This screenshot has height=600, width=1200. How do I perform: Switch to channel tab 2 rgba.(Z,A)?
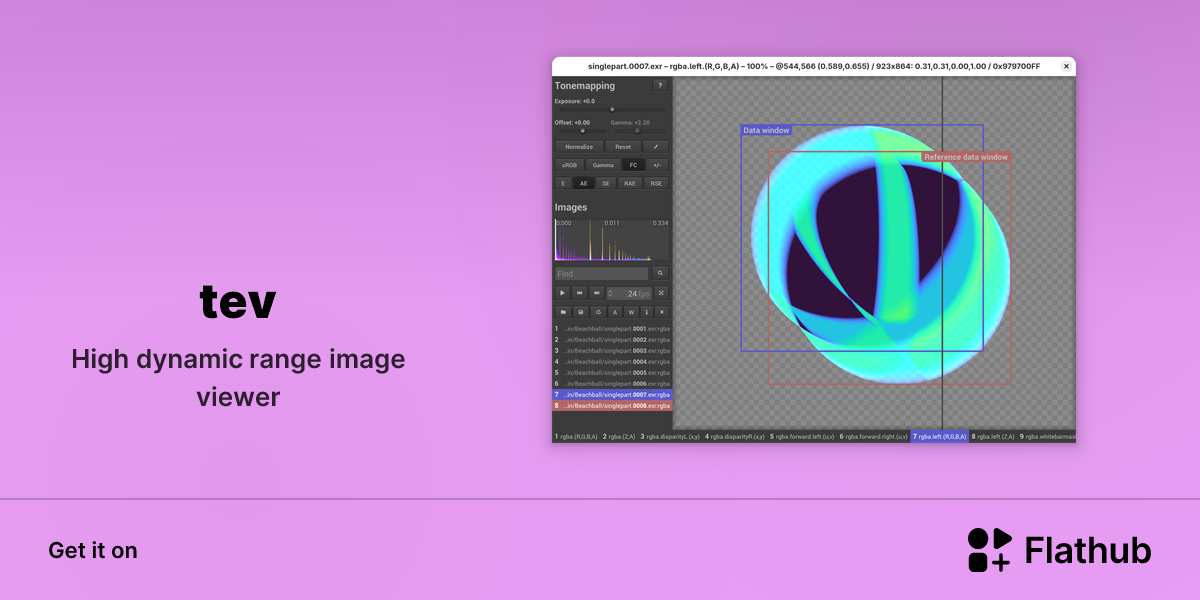pyautogui.click(x=619, y=437)
